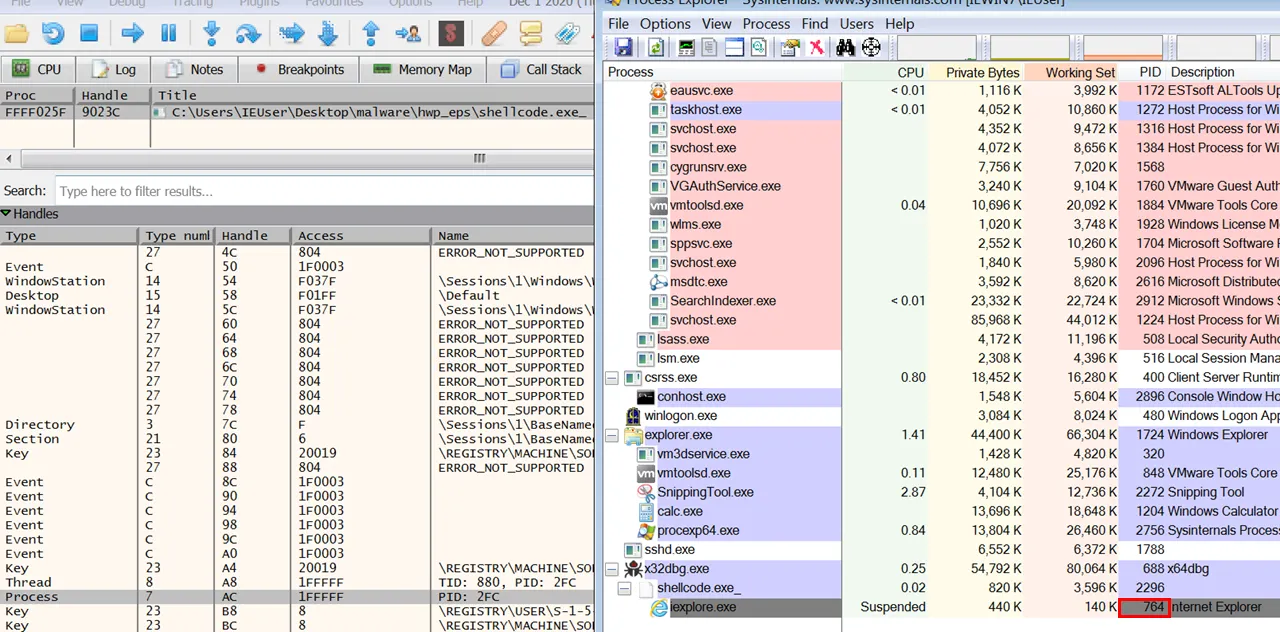Collapse the explorer.exe process tree
This screenshot has height=632, width=1280.
[612, 435]
